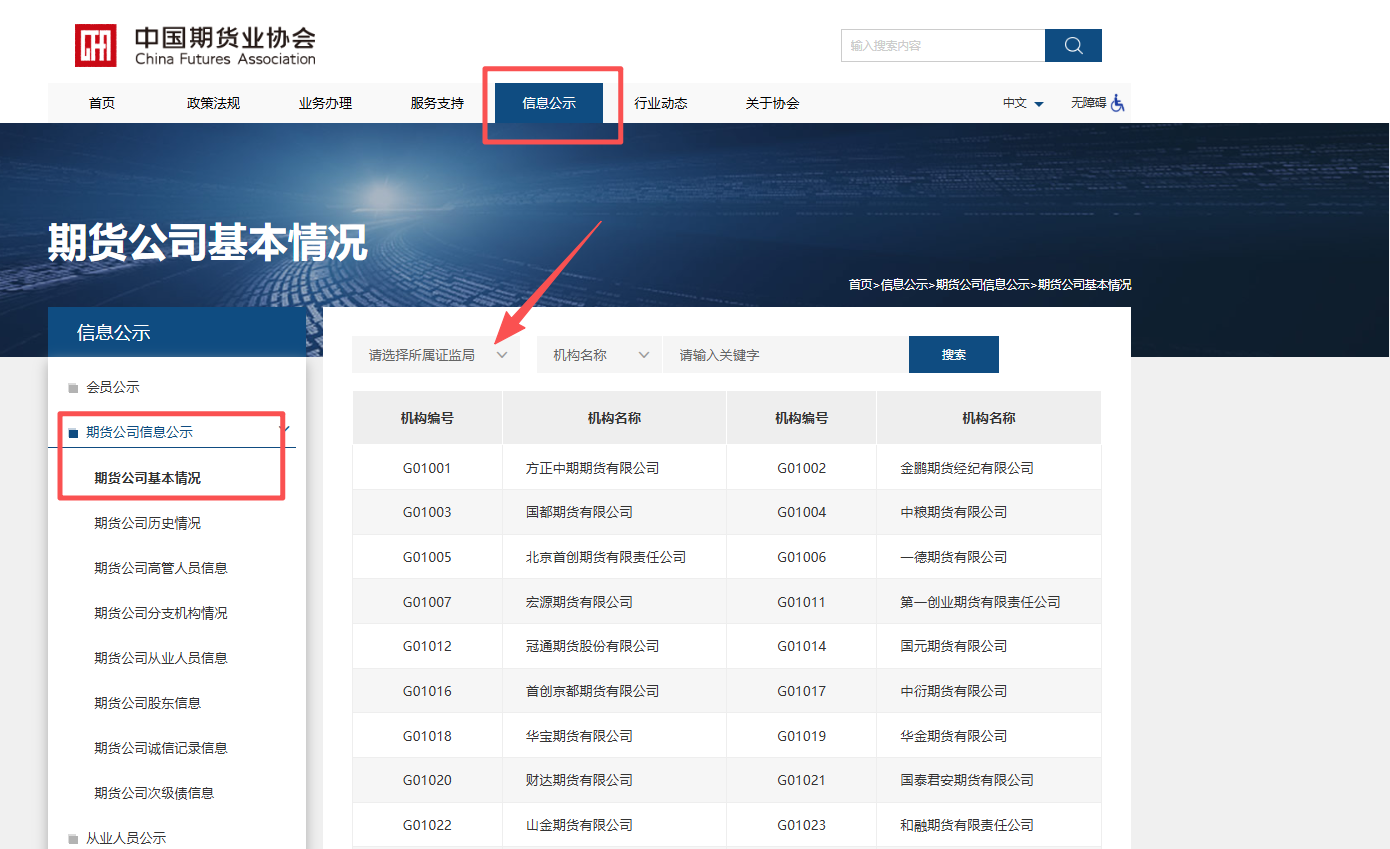Click institution code G01001
1390x849 pixels.
click(427, 468)
